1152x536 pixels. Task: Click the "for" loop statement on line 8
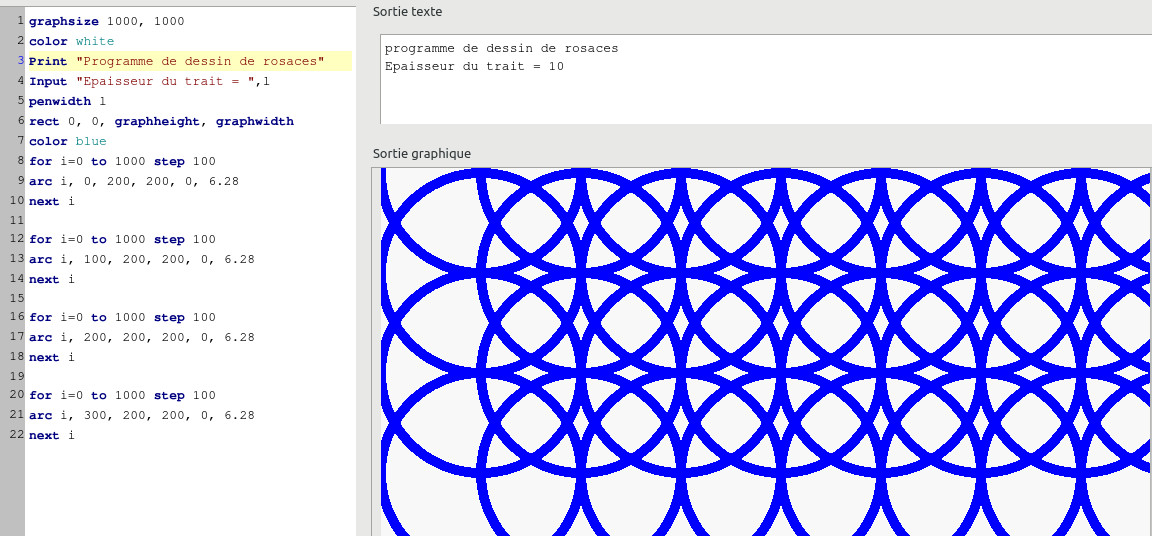point(122,161)
